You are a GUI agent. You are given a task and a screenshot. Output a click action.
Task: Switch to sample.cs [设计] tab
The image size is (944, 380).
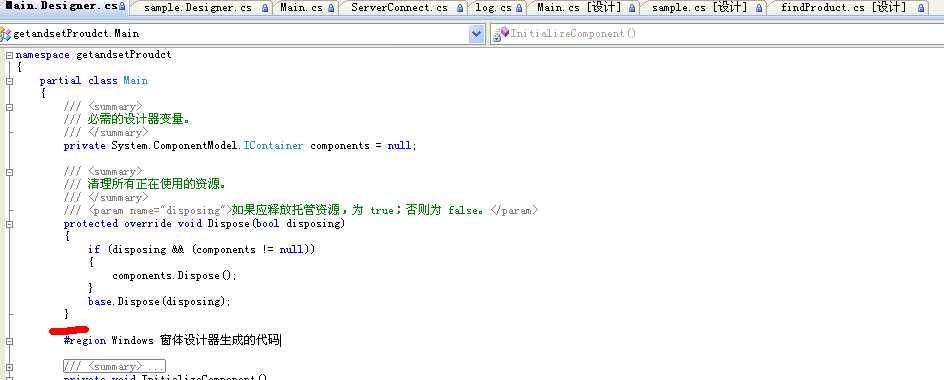(x=704, y=8)
